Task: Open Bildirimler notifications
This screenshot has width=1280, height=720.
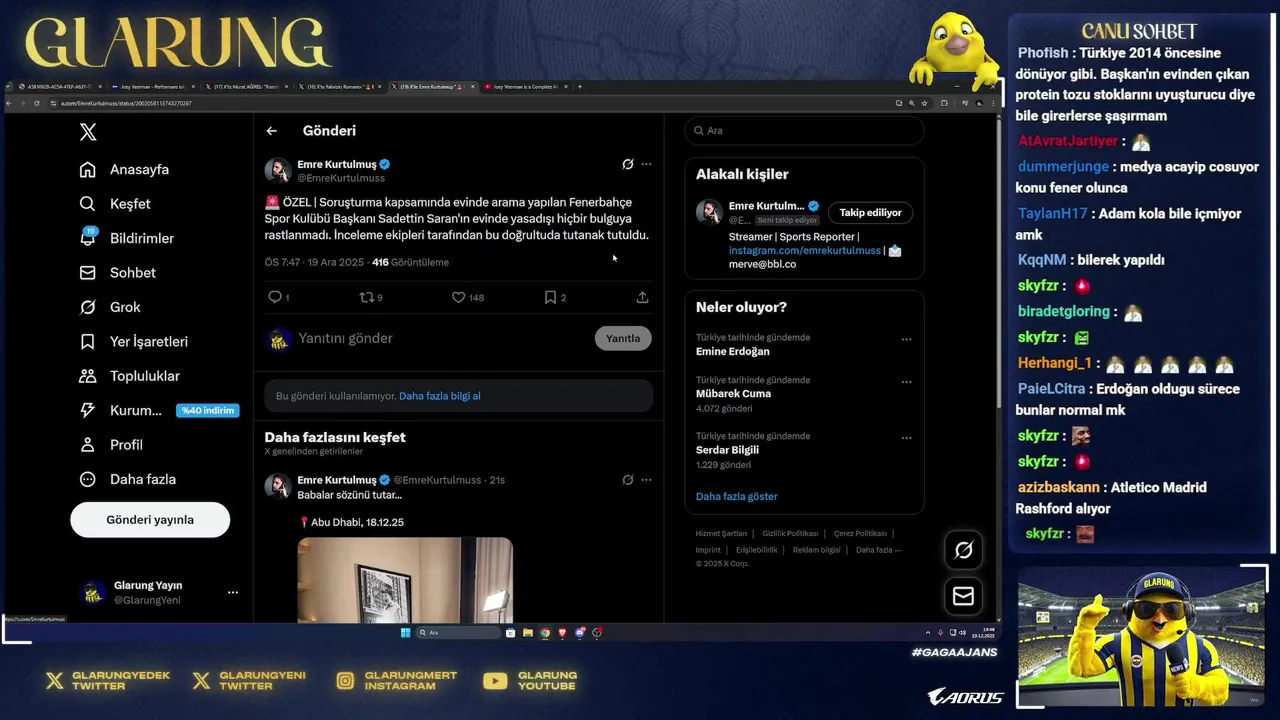Action: coord(127,238)
